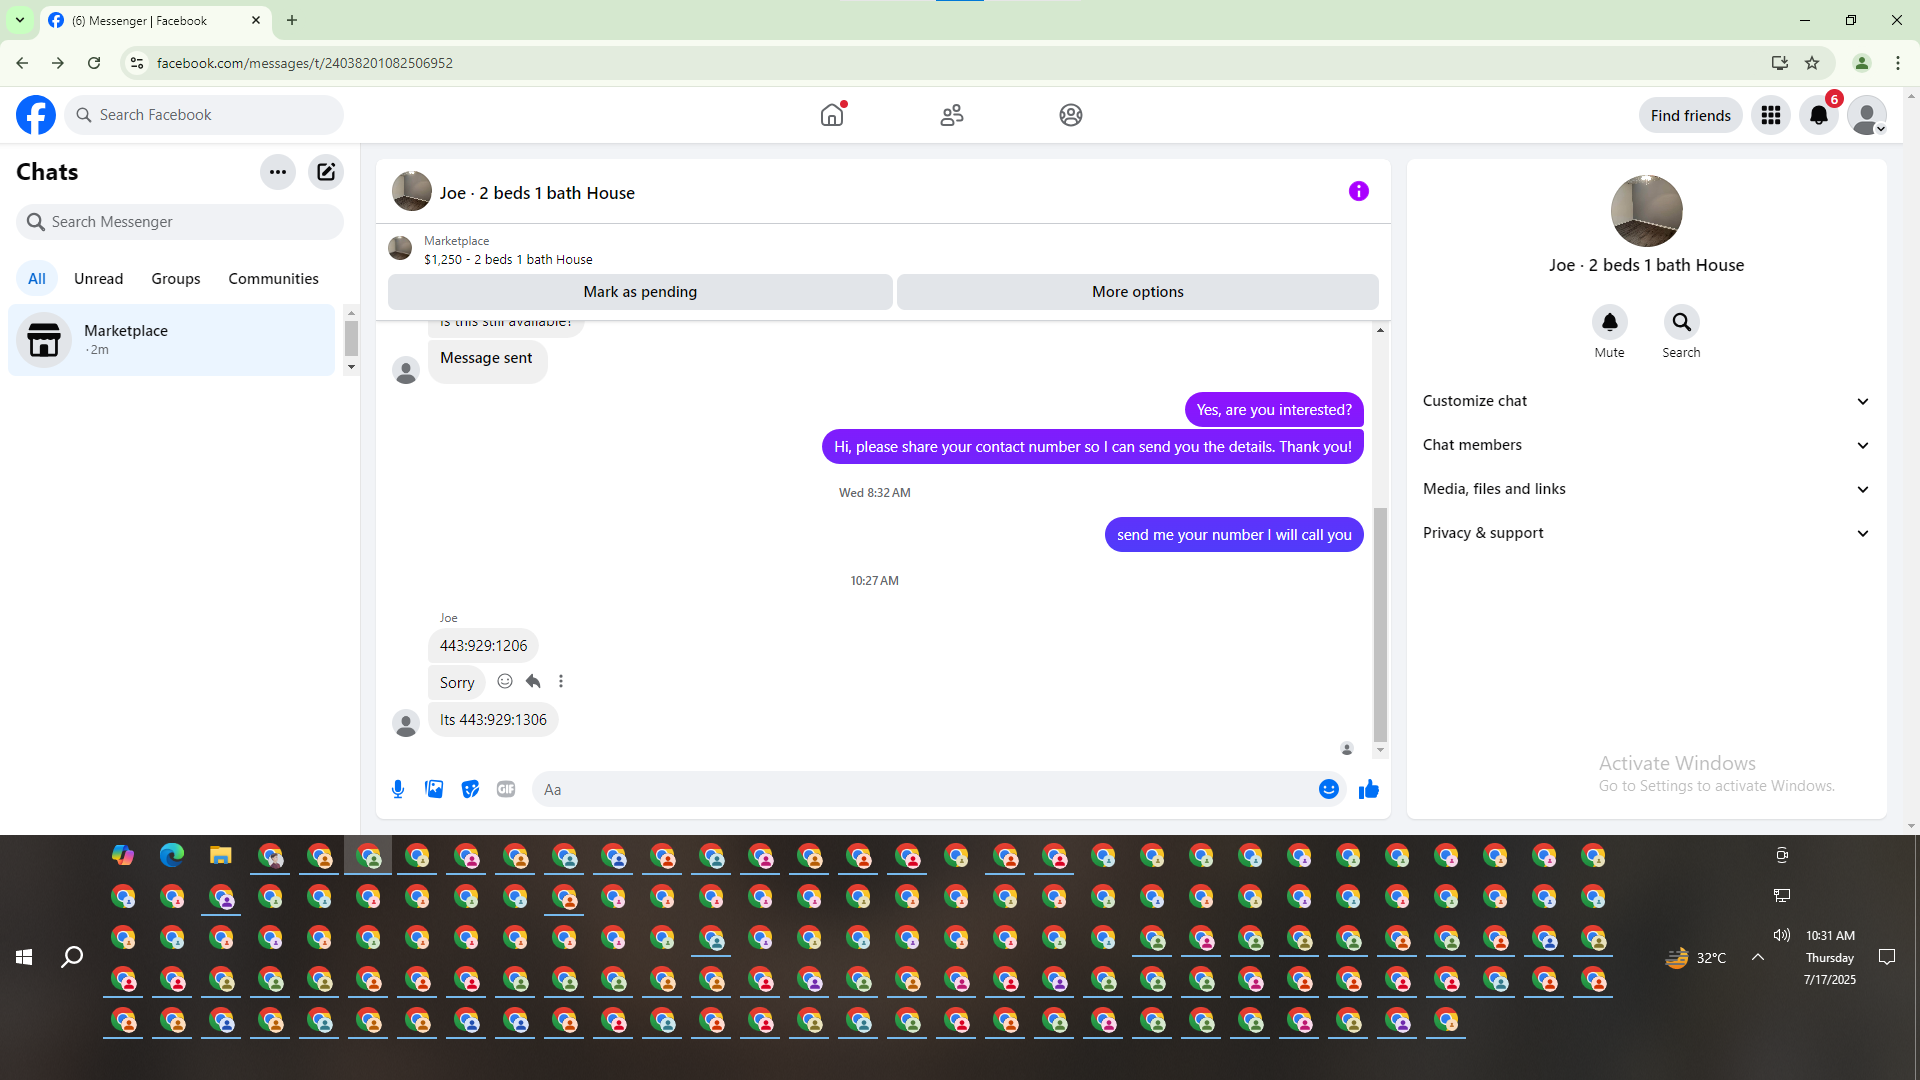The image size is (1920, 1080).
Task: React to the Sorry message
Action: 505,681
